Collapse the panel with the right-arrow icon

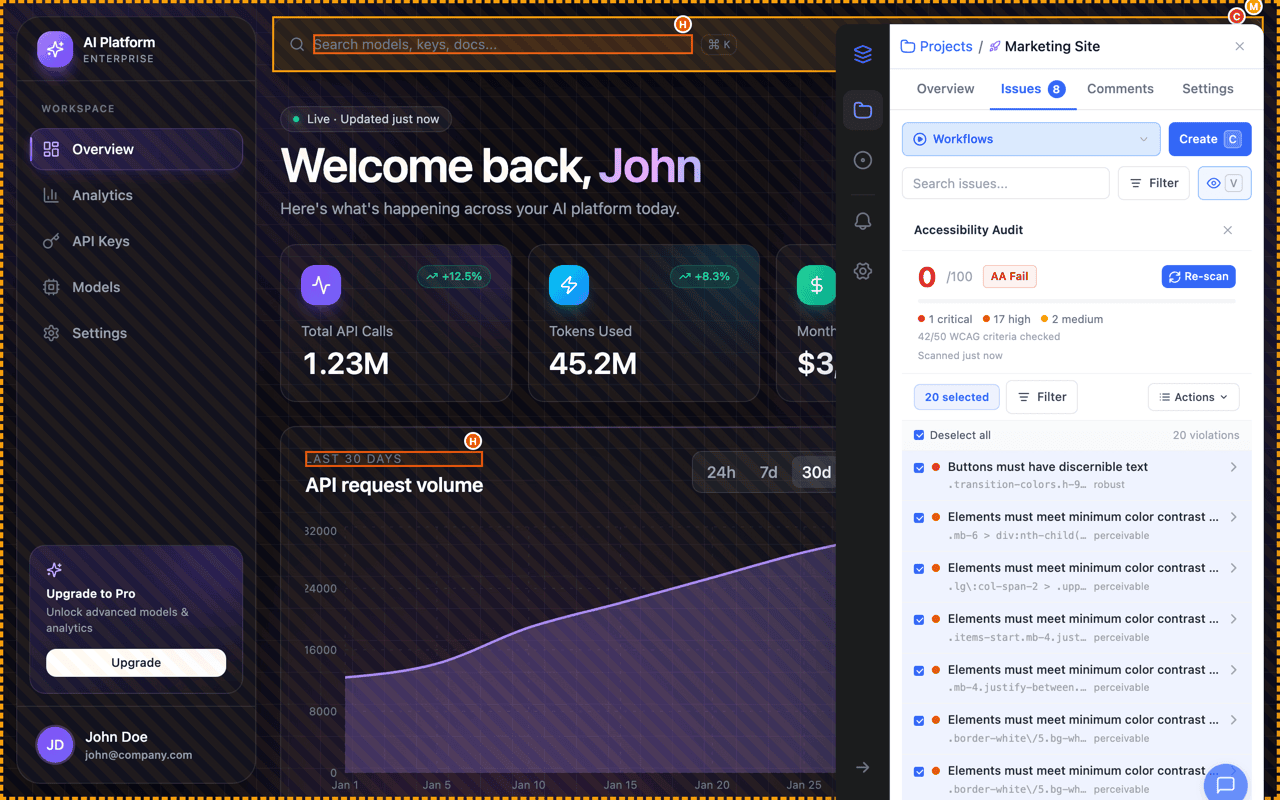pyautogui.click(x=863, y=767)
